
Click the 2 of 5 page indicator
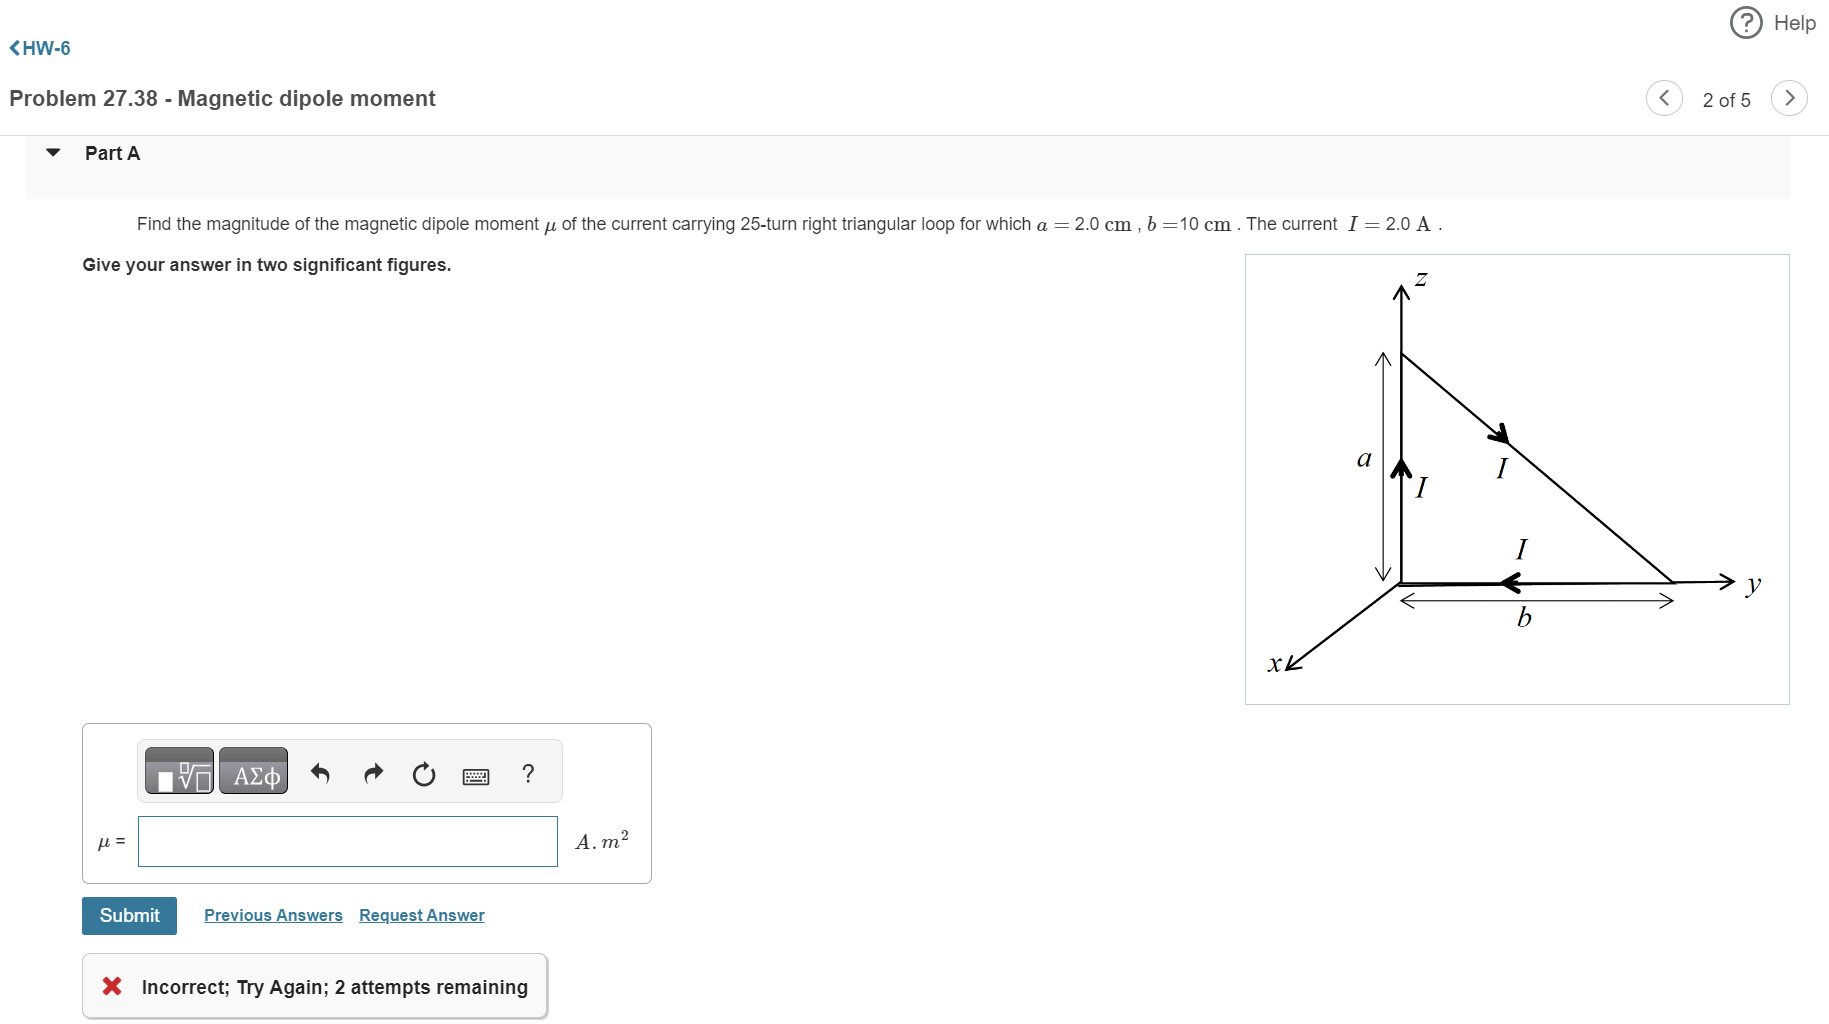pyautogui.click(x=1726, y=99)
